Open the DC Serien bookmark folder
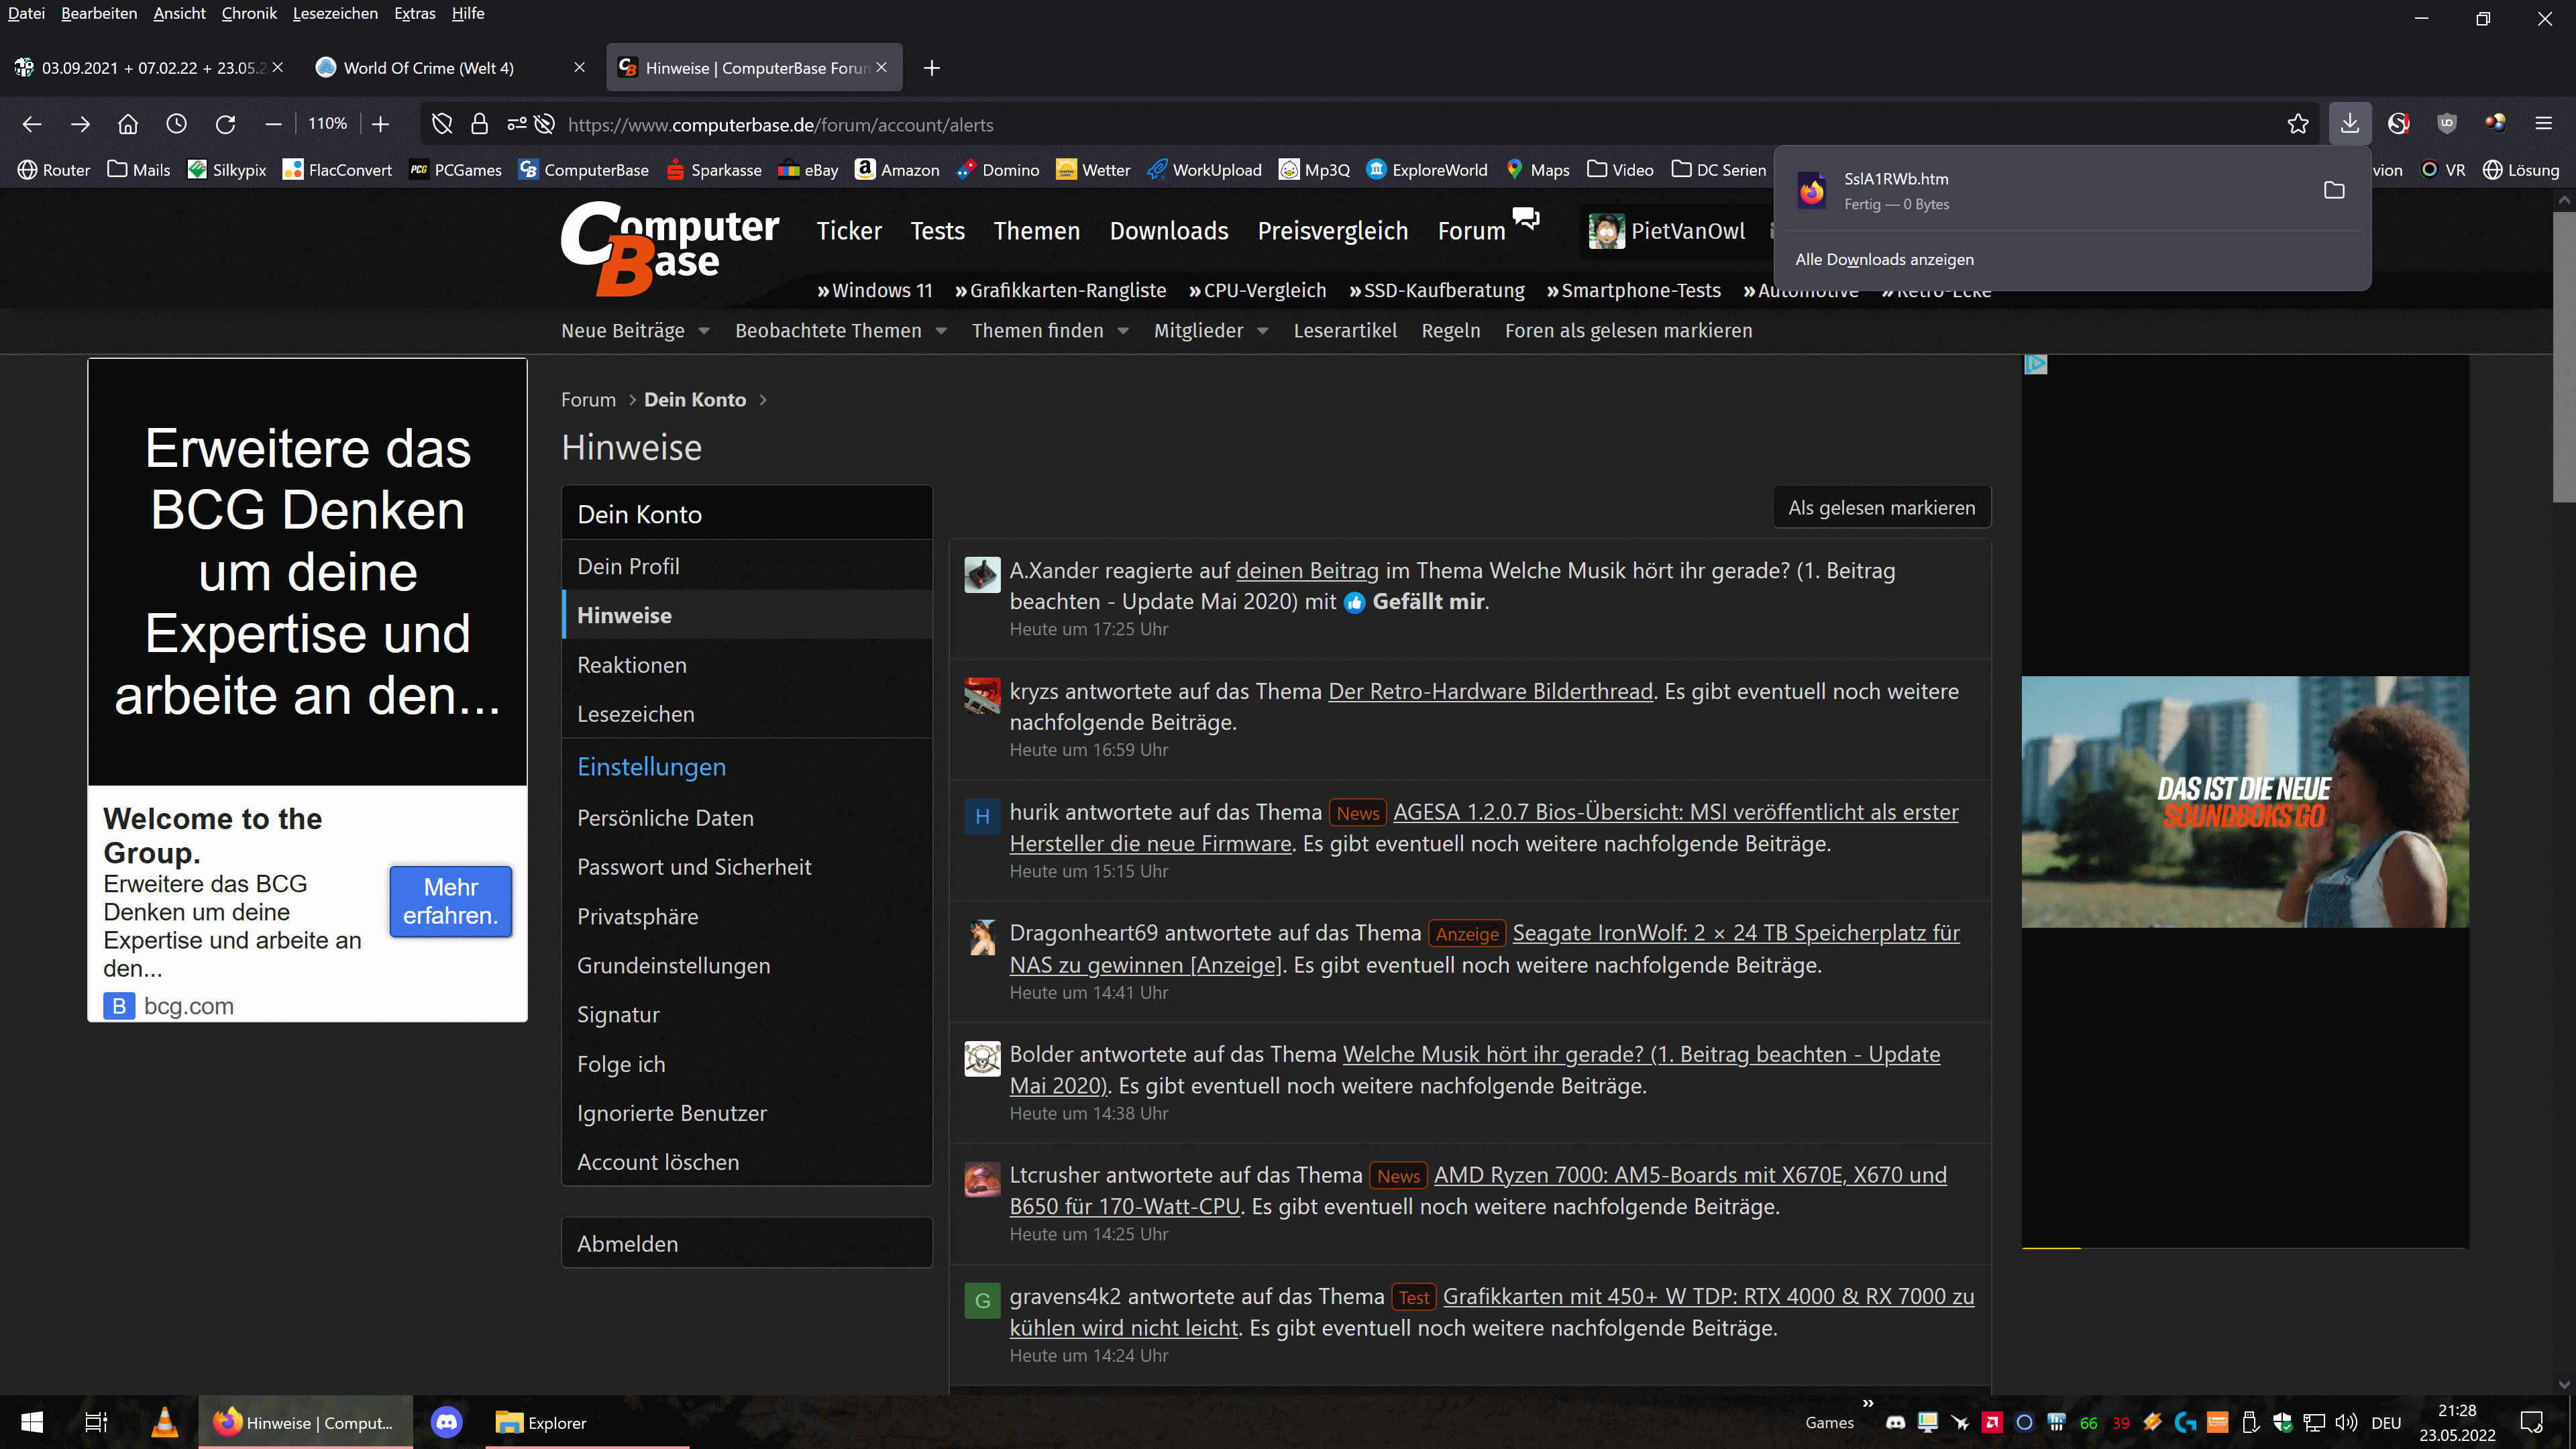The height and width of the screenshot is (1449, 2576). click(x=1719, y=170)
